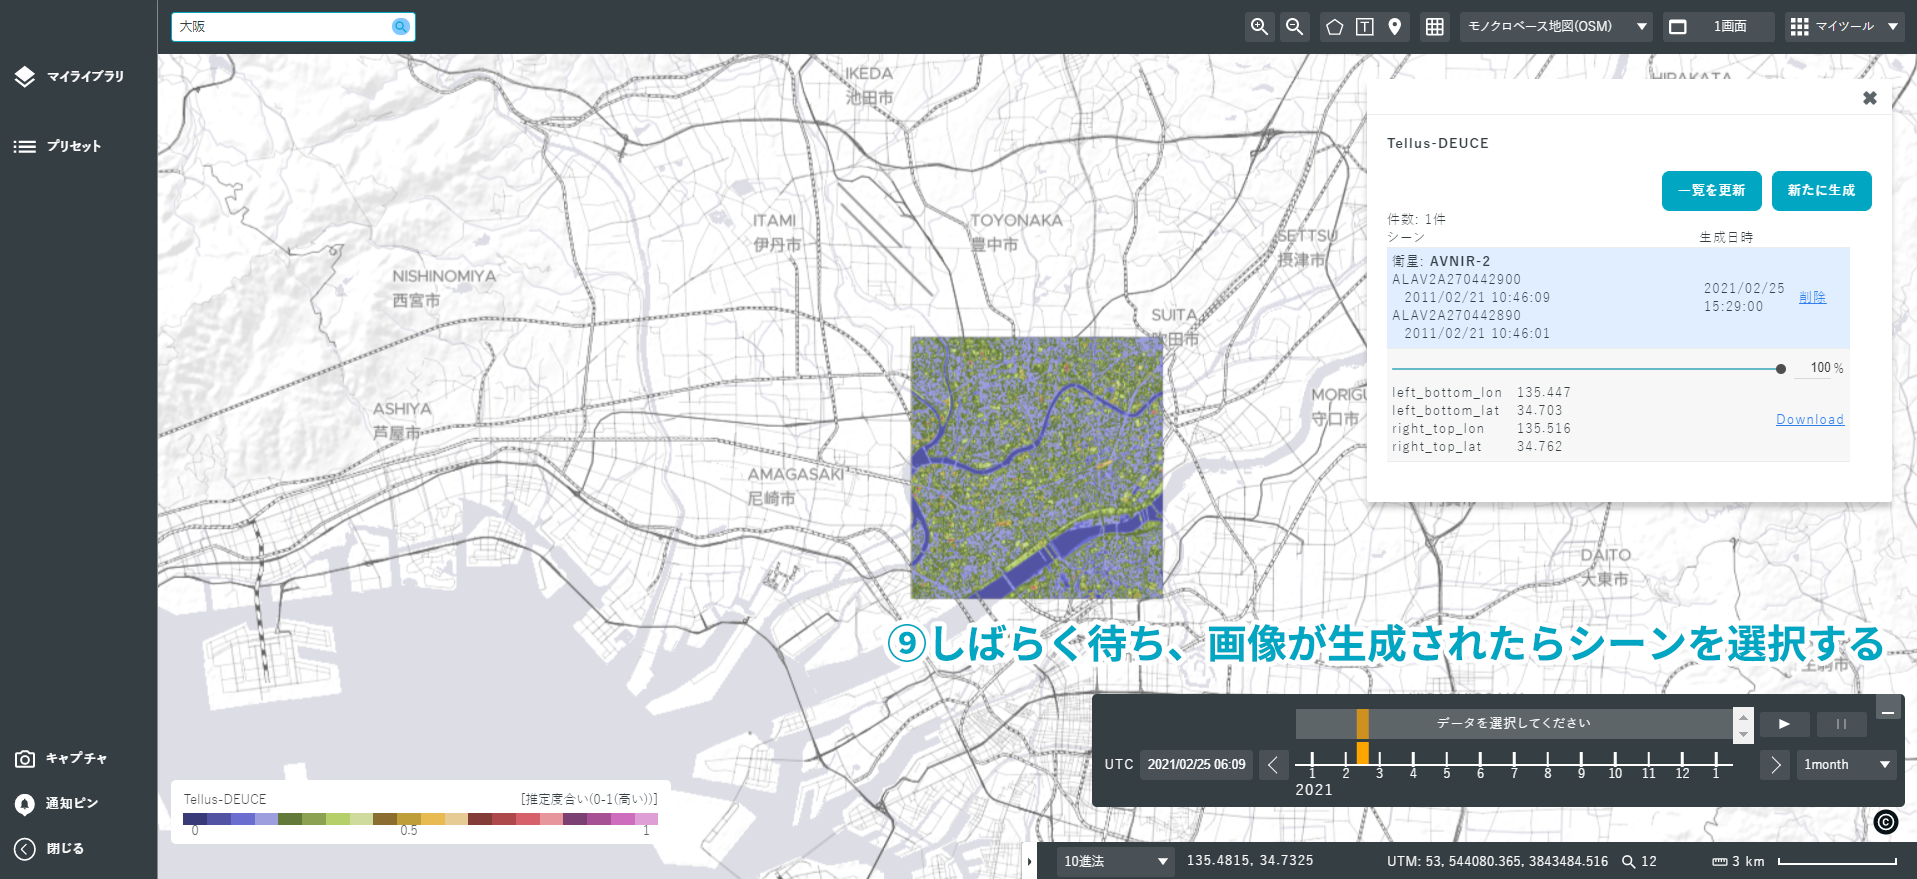Click the left_bottom_lon value 135.447
Image resolution: width=1917 pixels, height=879 pixels.
[x=1543, y=393]
